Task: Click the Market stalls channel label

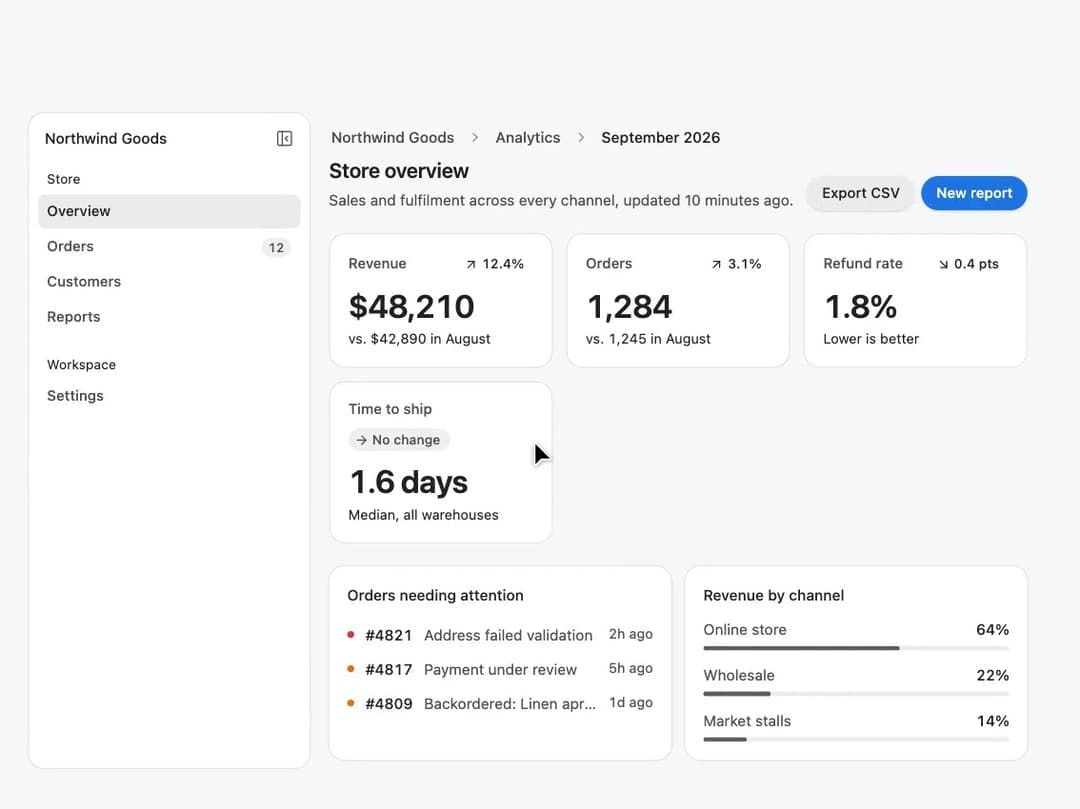Action: point(747,721)
